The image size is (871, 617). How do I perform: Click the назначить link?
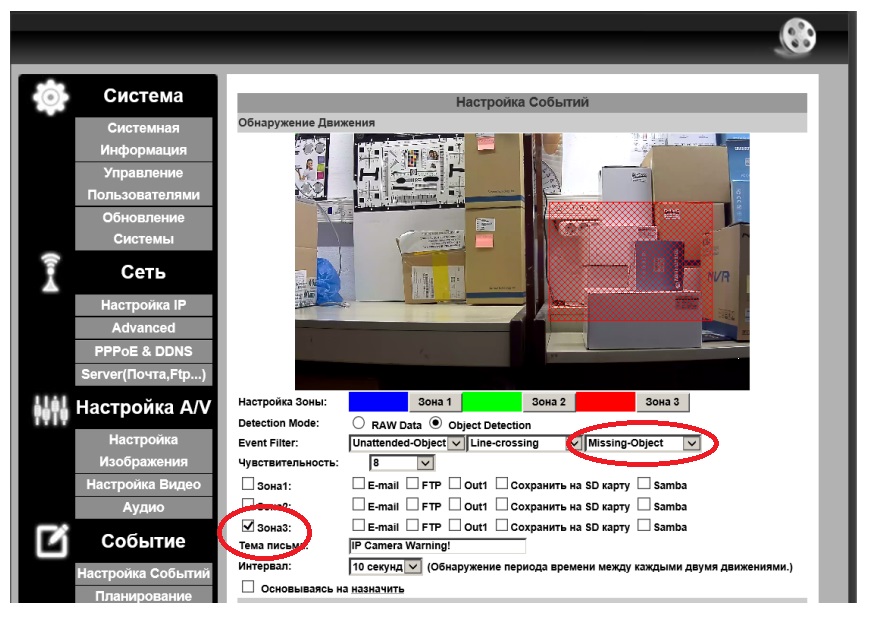coord(378,589)
